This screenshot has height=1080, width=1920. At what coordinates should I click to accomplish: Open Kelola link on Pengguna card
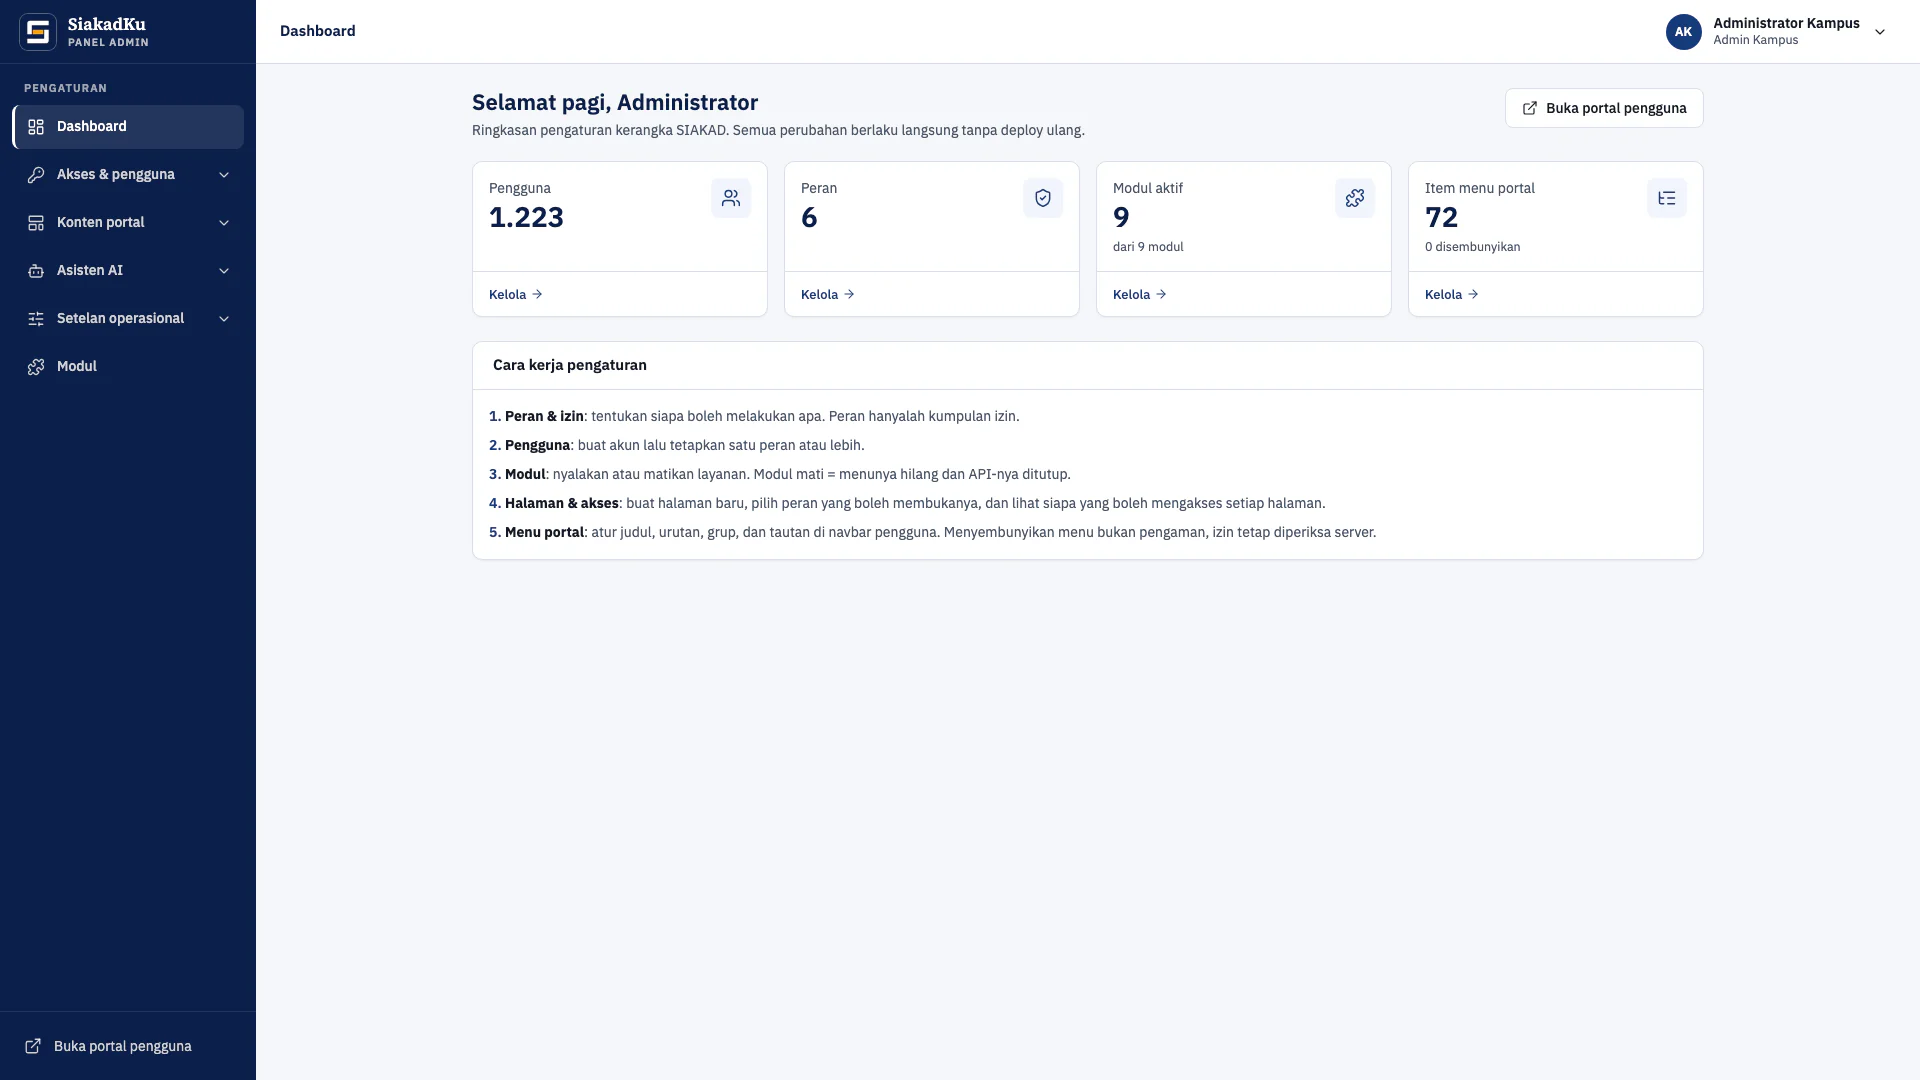click(516, 294)
